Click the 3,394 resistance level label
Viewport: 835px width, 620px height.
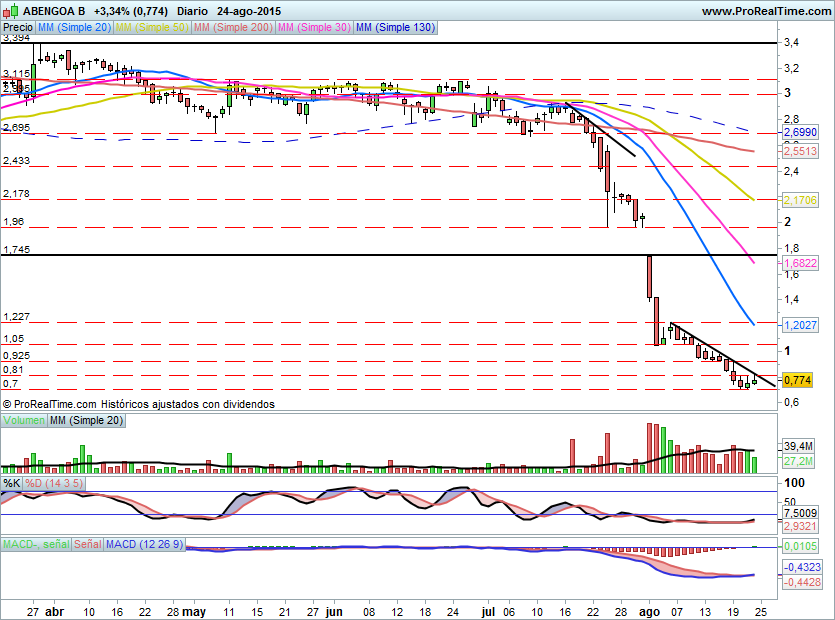[x=17, y=38]
